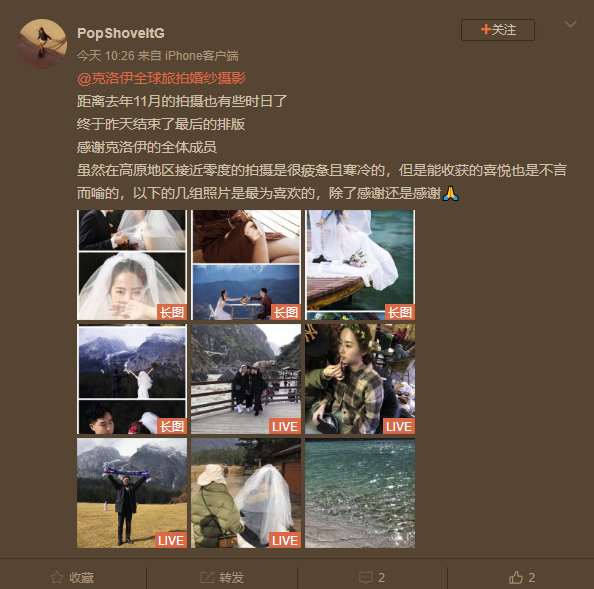594x589 pixels.
Task: Open couple cheering before snowy mountains photo
Action: pos(132,379)
